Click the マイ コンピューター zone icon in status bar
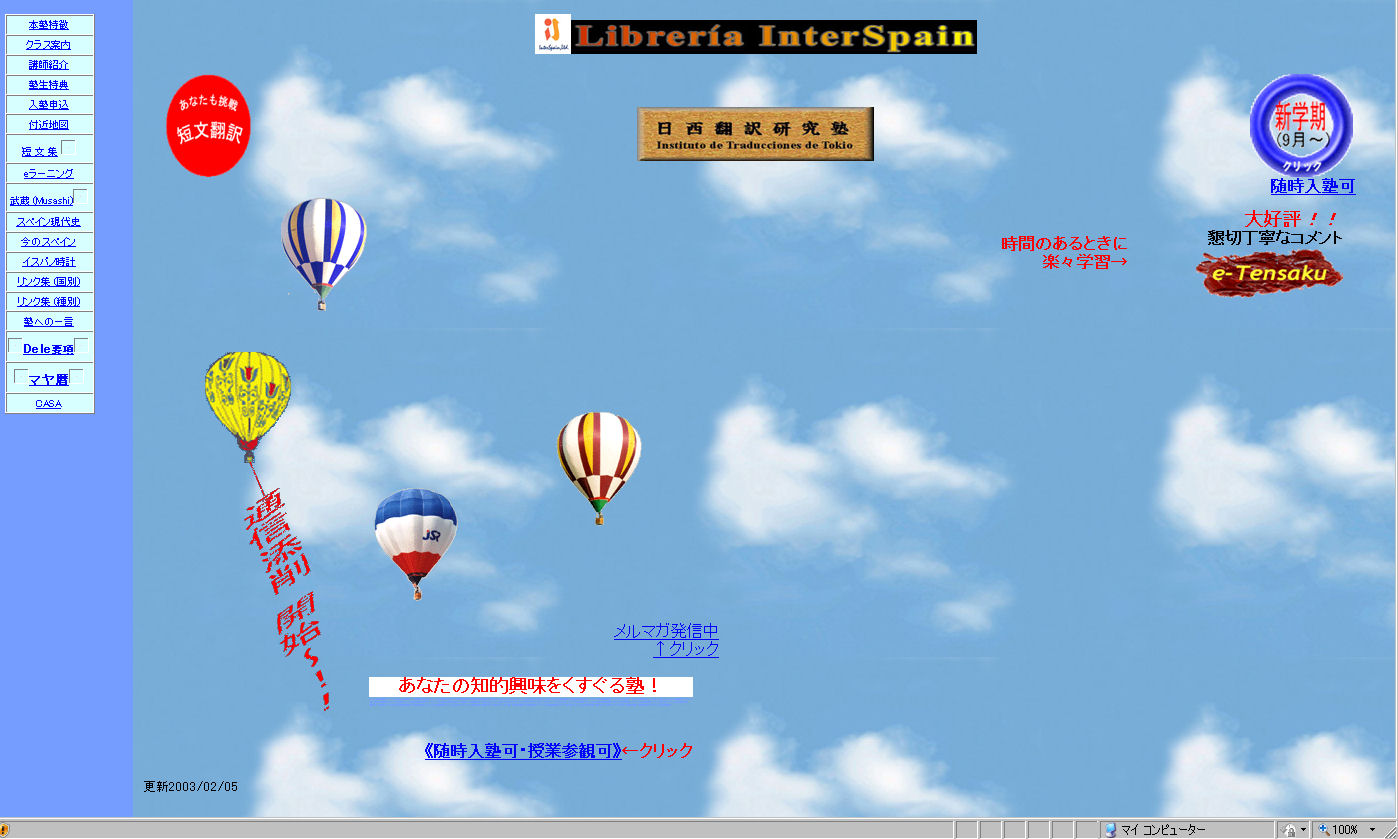The image size is (1398, 839). click(1110, 830)
